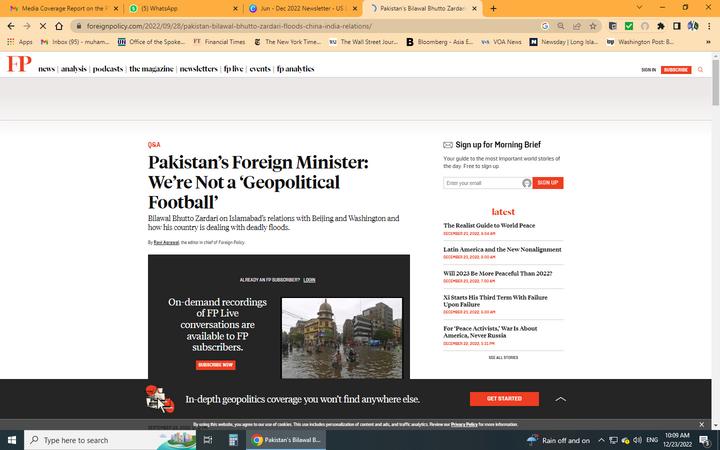Open the magazine menu item
The image size is (720, 450).
pos(151,69)
